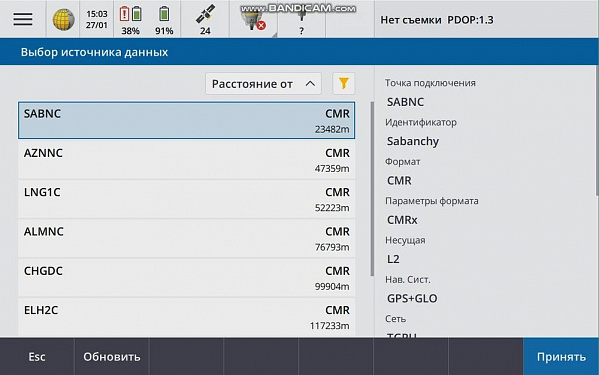Image resolution: width=599 pixels, height=375 pixels.
Task: Click the distance 47359m in AZNNC row
Action: [x=332, y=169]
